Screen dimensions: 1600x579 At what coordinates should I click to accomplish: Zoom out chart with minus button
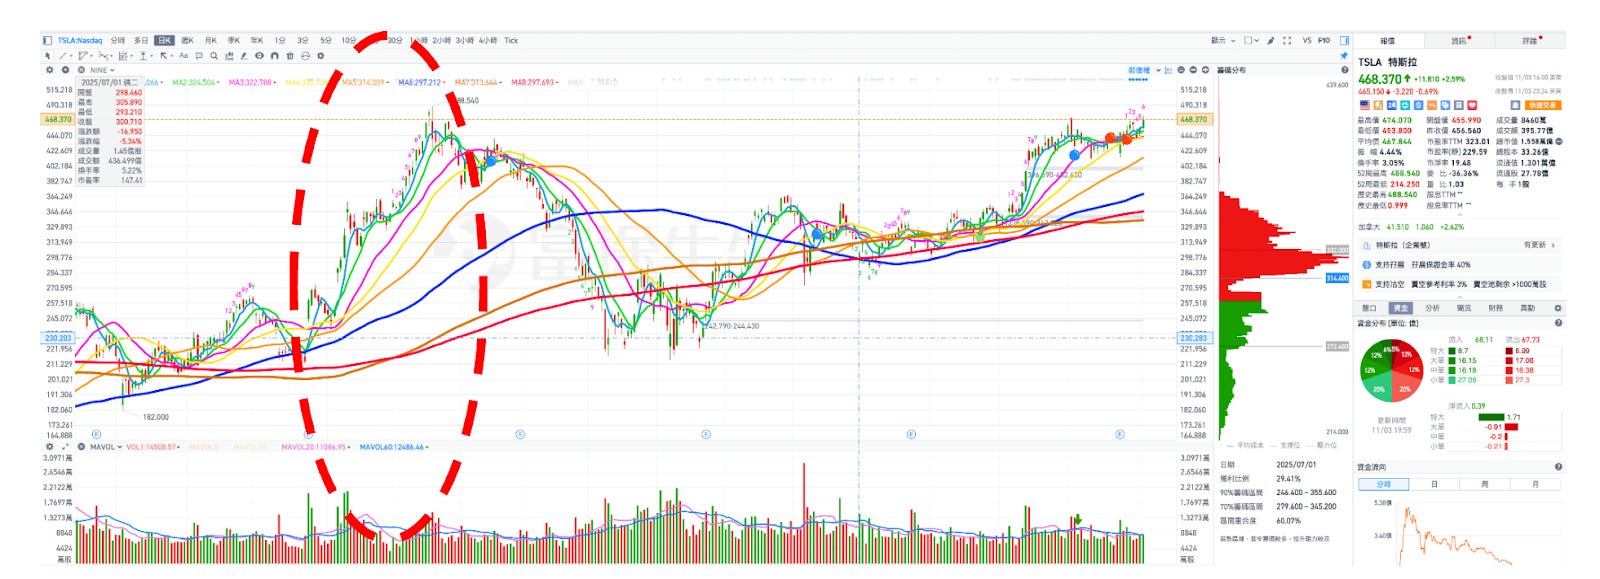(x=1193, y=70)
